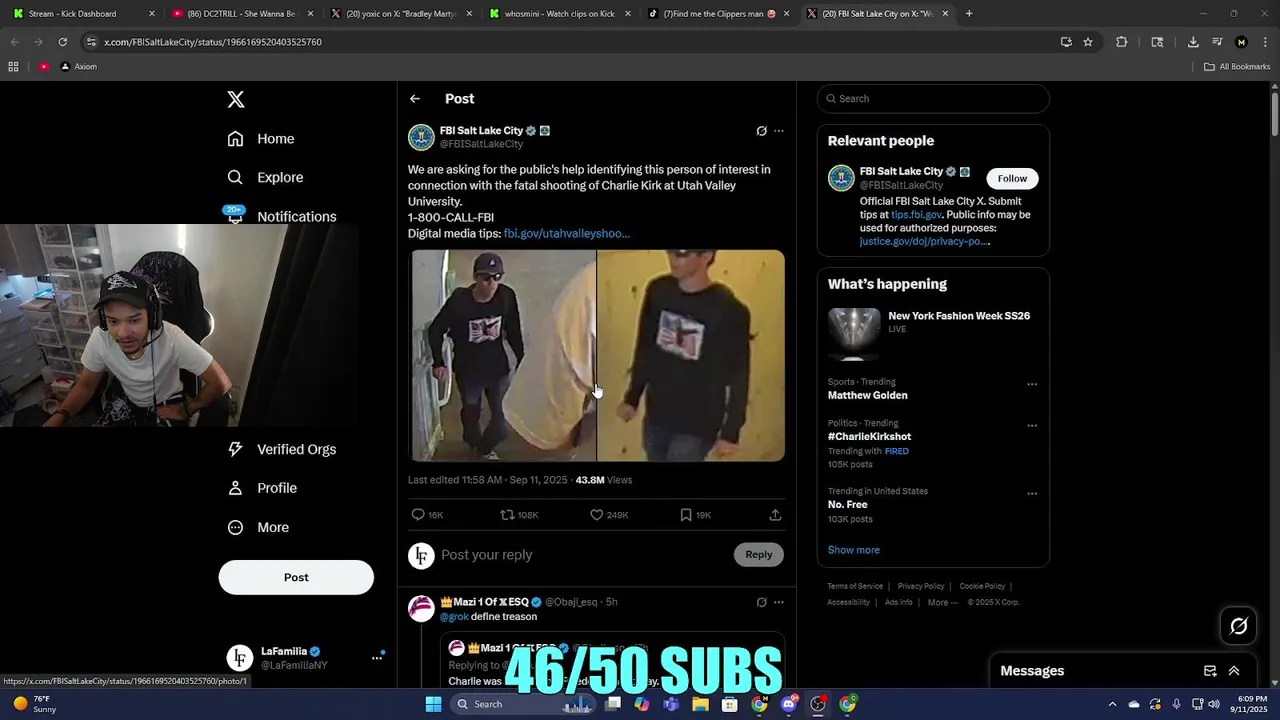Open File Explorer from the taskbar
Screen dimensions: 1280x720
pos(701,704)
